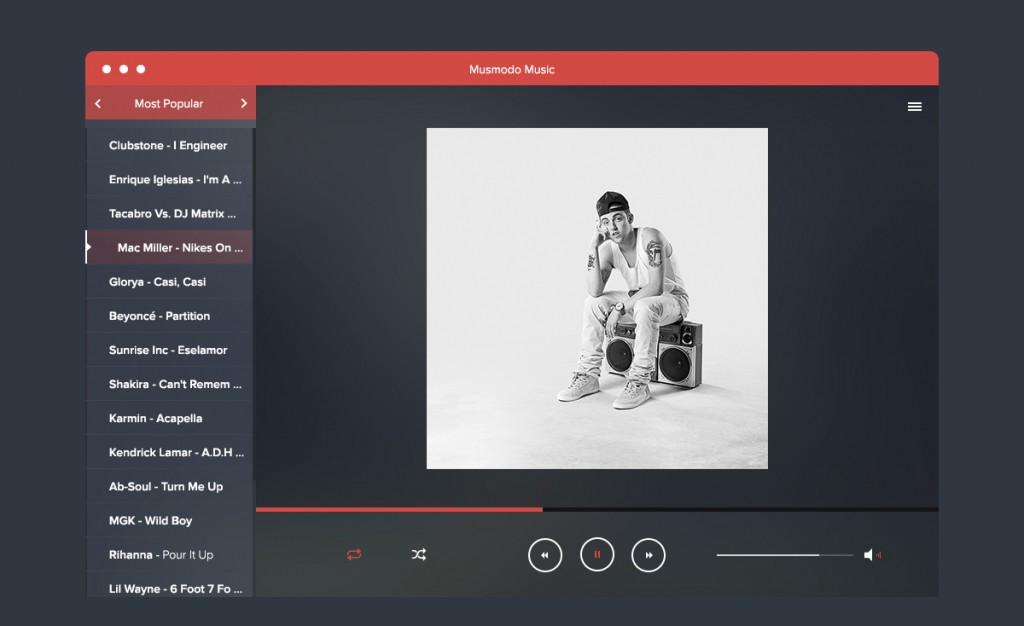This screenshot has width=1024, height=626.
Task: Turn on shuffle mode
Action: pos(419,554)
